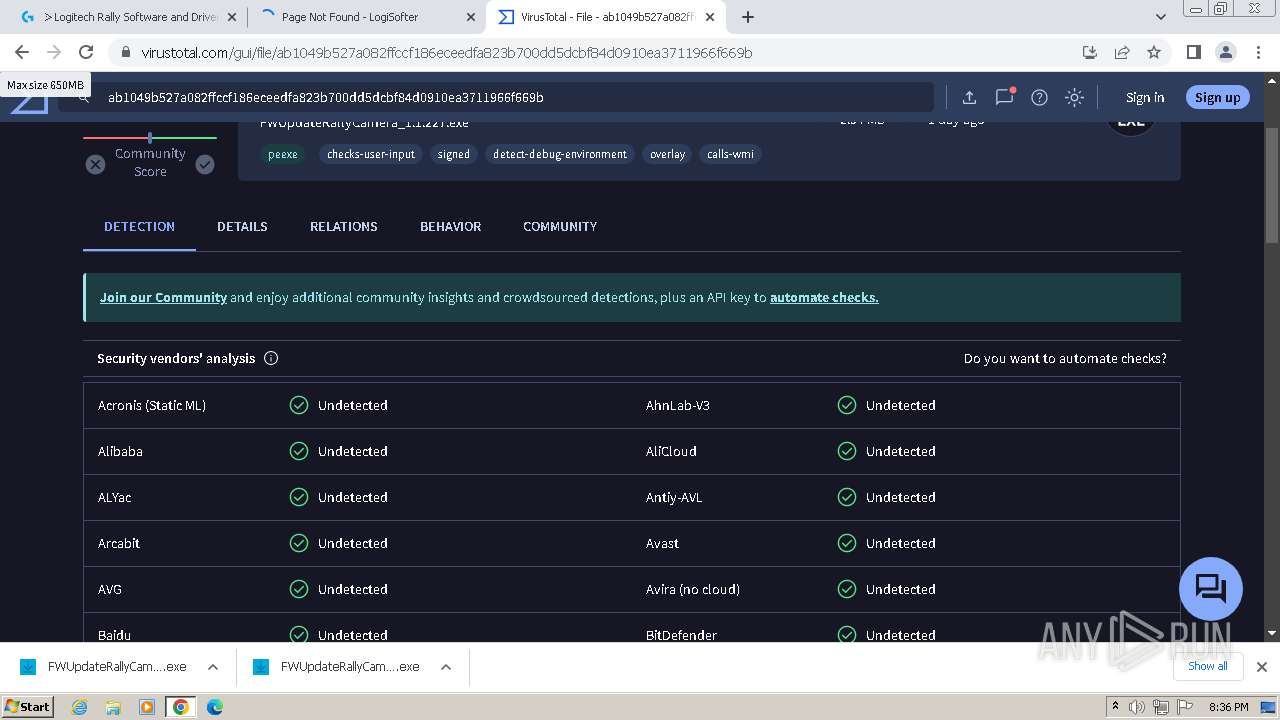Click the overlay tag
The image size is (1280, 720).
coord(667,154)
